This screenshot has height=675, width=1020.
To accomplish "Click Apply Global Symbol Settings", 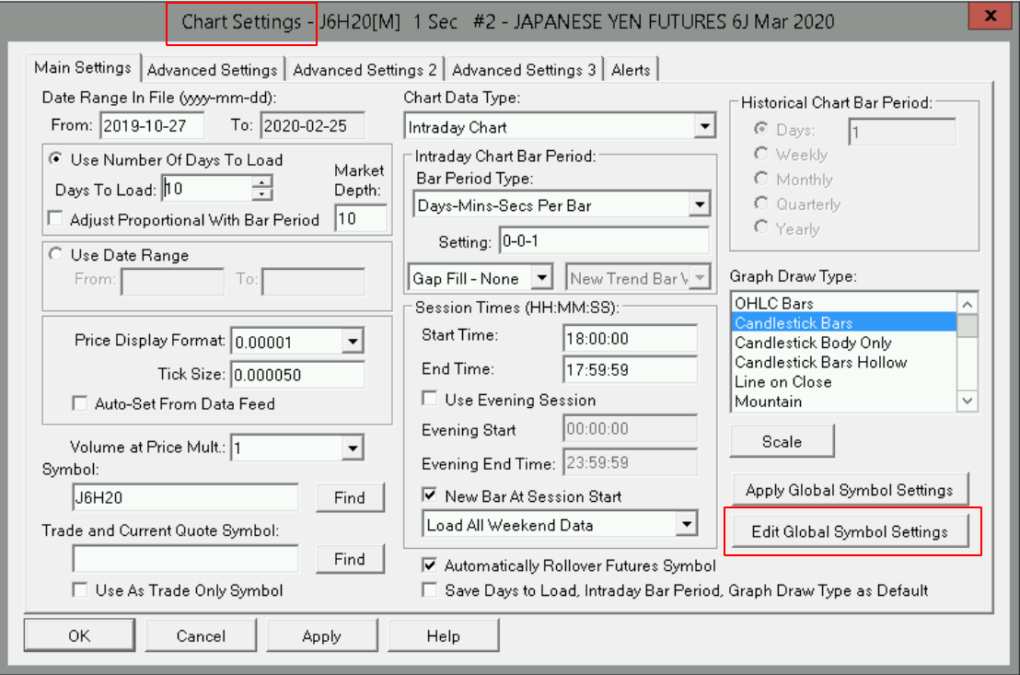I will [850, 490].
